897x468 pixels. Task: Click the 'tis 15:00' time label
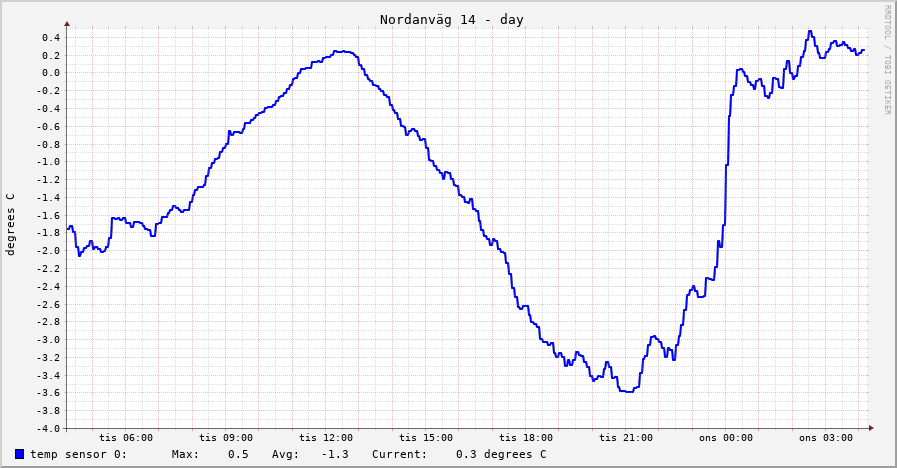coord(426,438)
